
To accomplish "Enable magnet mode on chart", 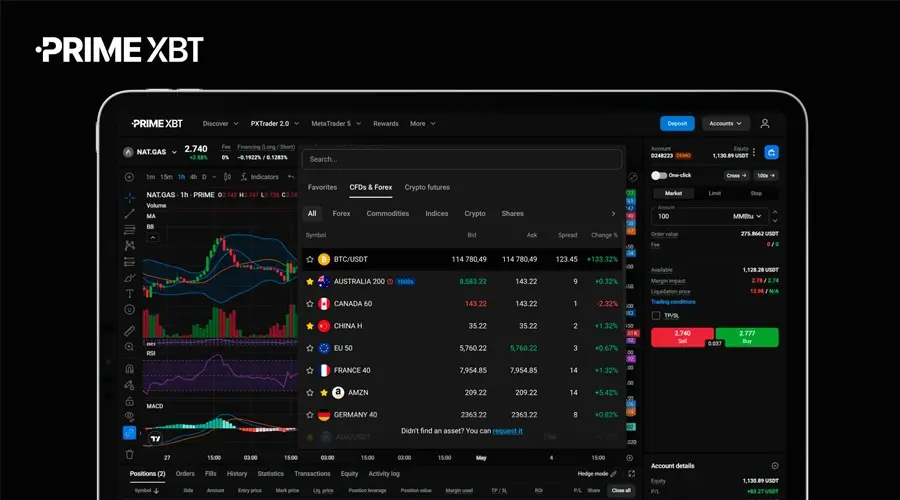I will pyautogui.click(x=130, y=369).
